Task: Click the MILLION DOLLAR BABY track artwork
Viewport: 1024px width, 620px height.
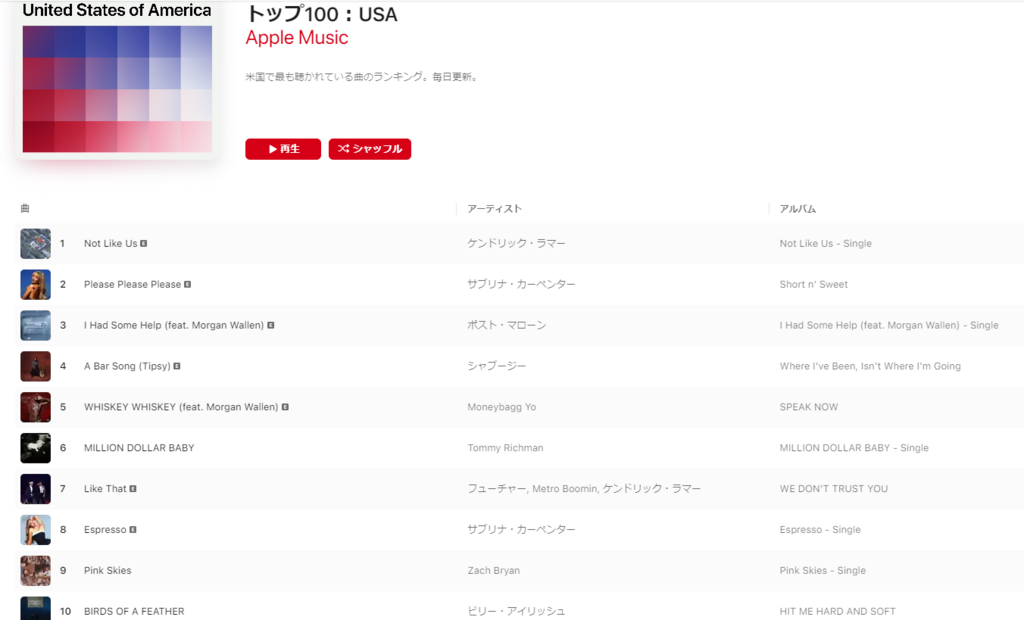Action: (35, 448)
